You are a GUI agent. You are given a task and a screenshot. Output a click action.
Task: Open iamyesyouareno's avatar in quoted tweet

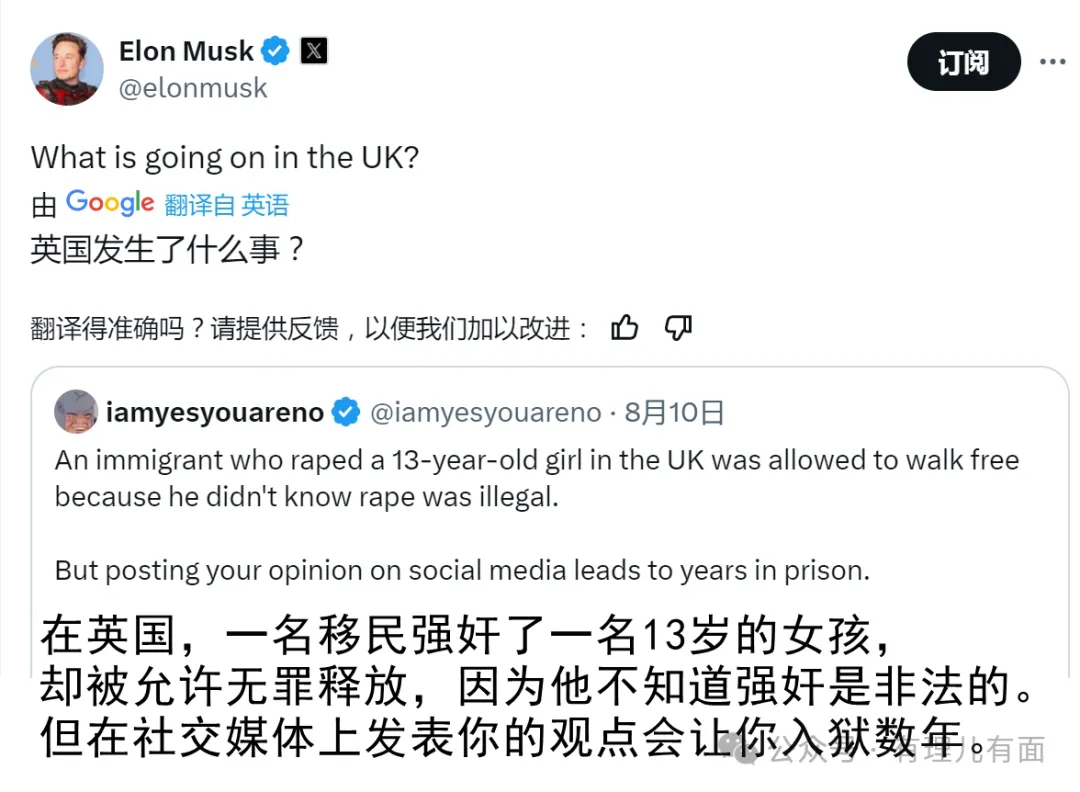pos(76,411)
